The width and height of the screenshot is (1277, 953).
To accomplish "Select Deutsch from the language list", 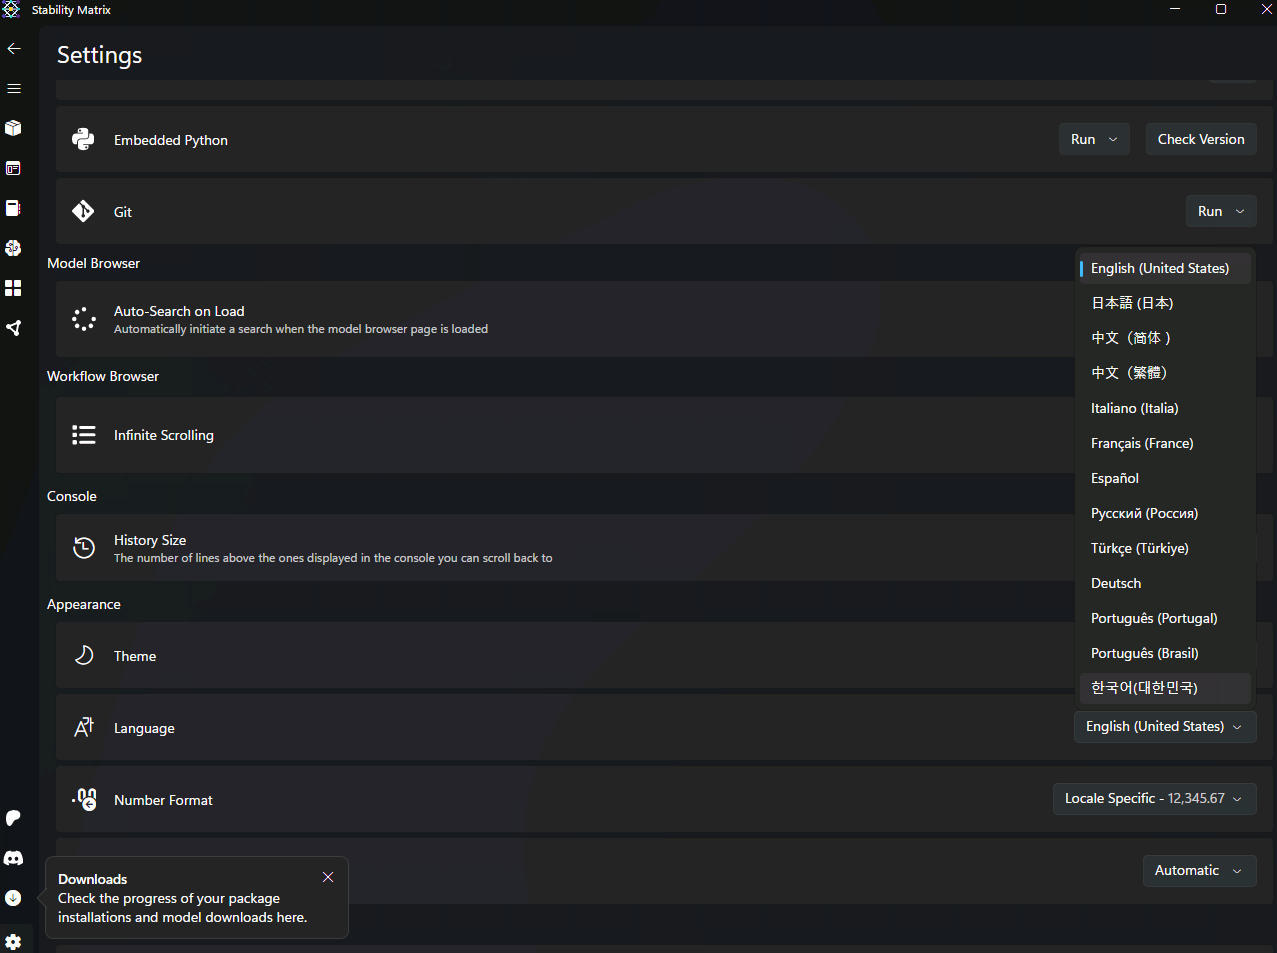I will (1116, 583).
